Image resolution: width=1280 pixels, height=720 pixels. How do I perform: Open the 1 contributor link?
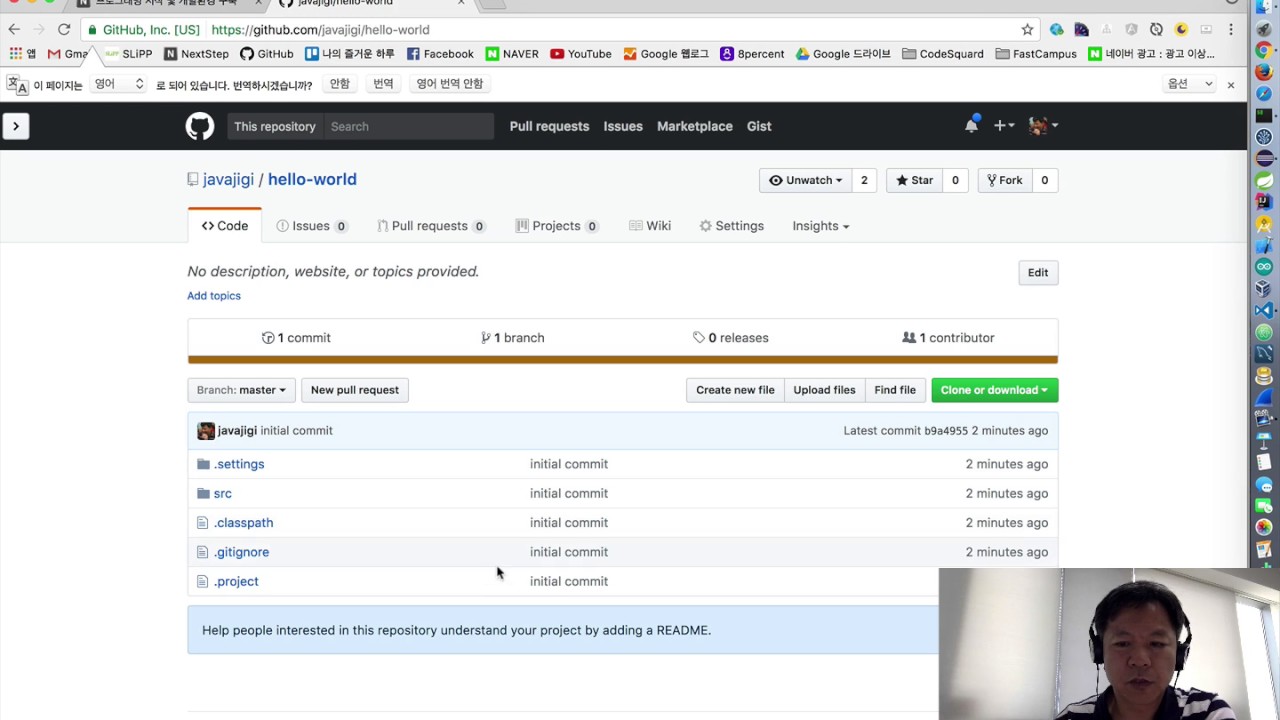coord(948,338)
